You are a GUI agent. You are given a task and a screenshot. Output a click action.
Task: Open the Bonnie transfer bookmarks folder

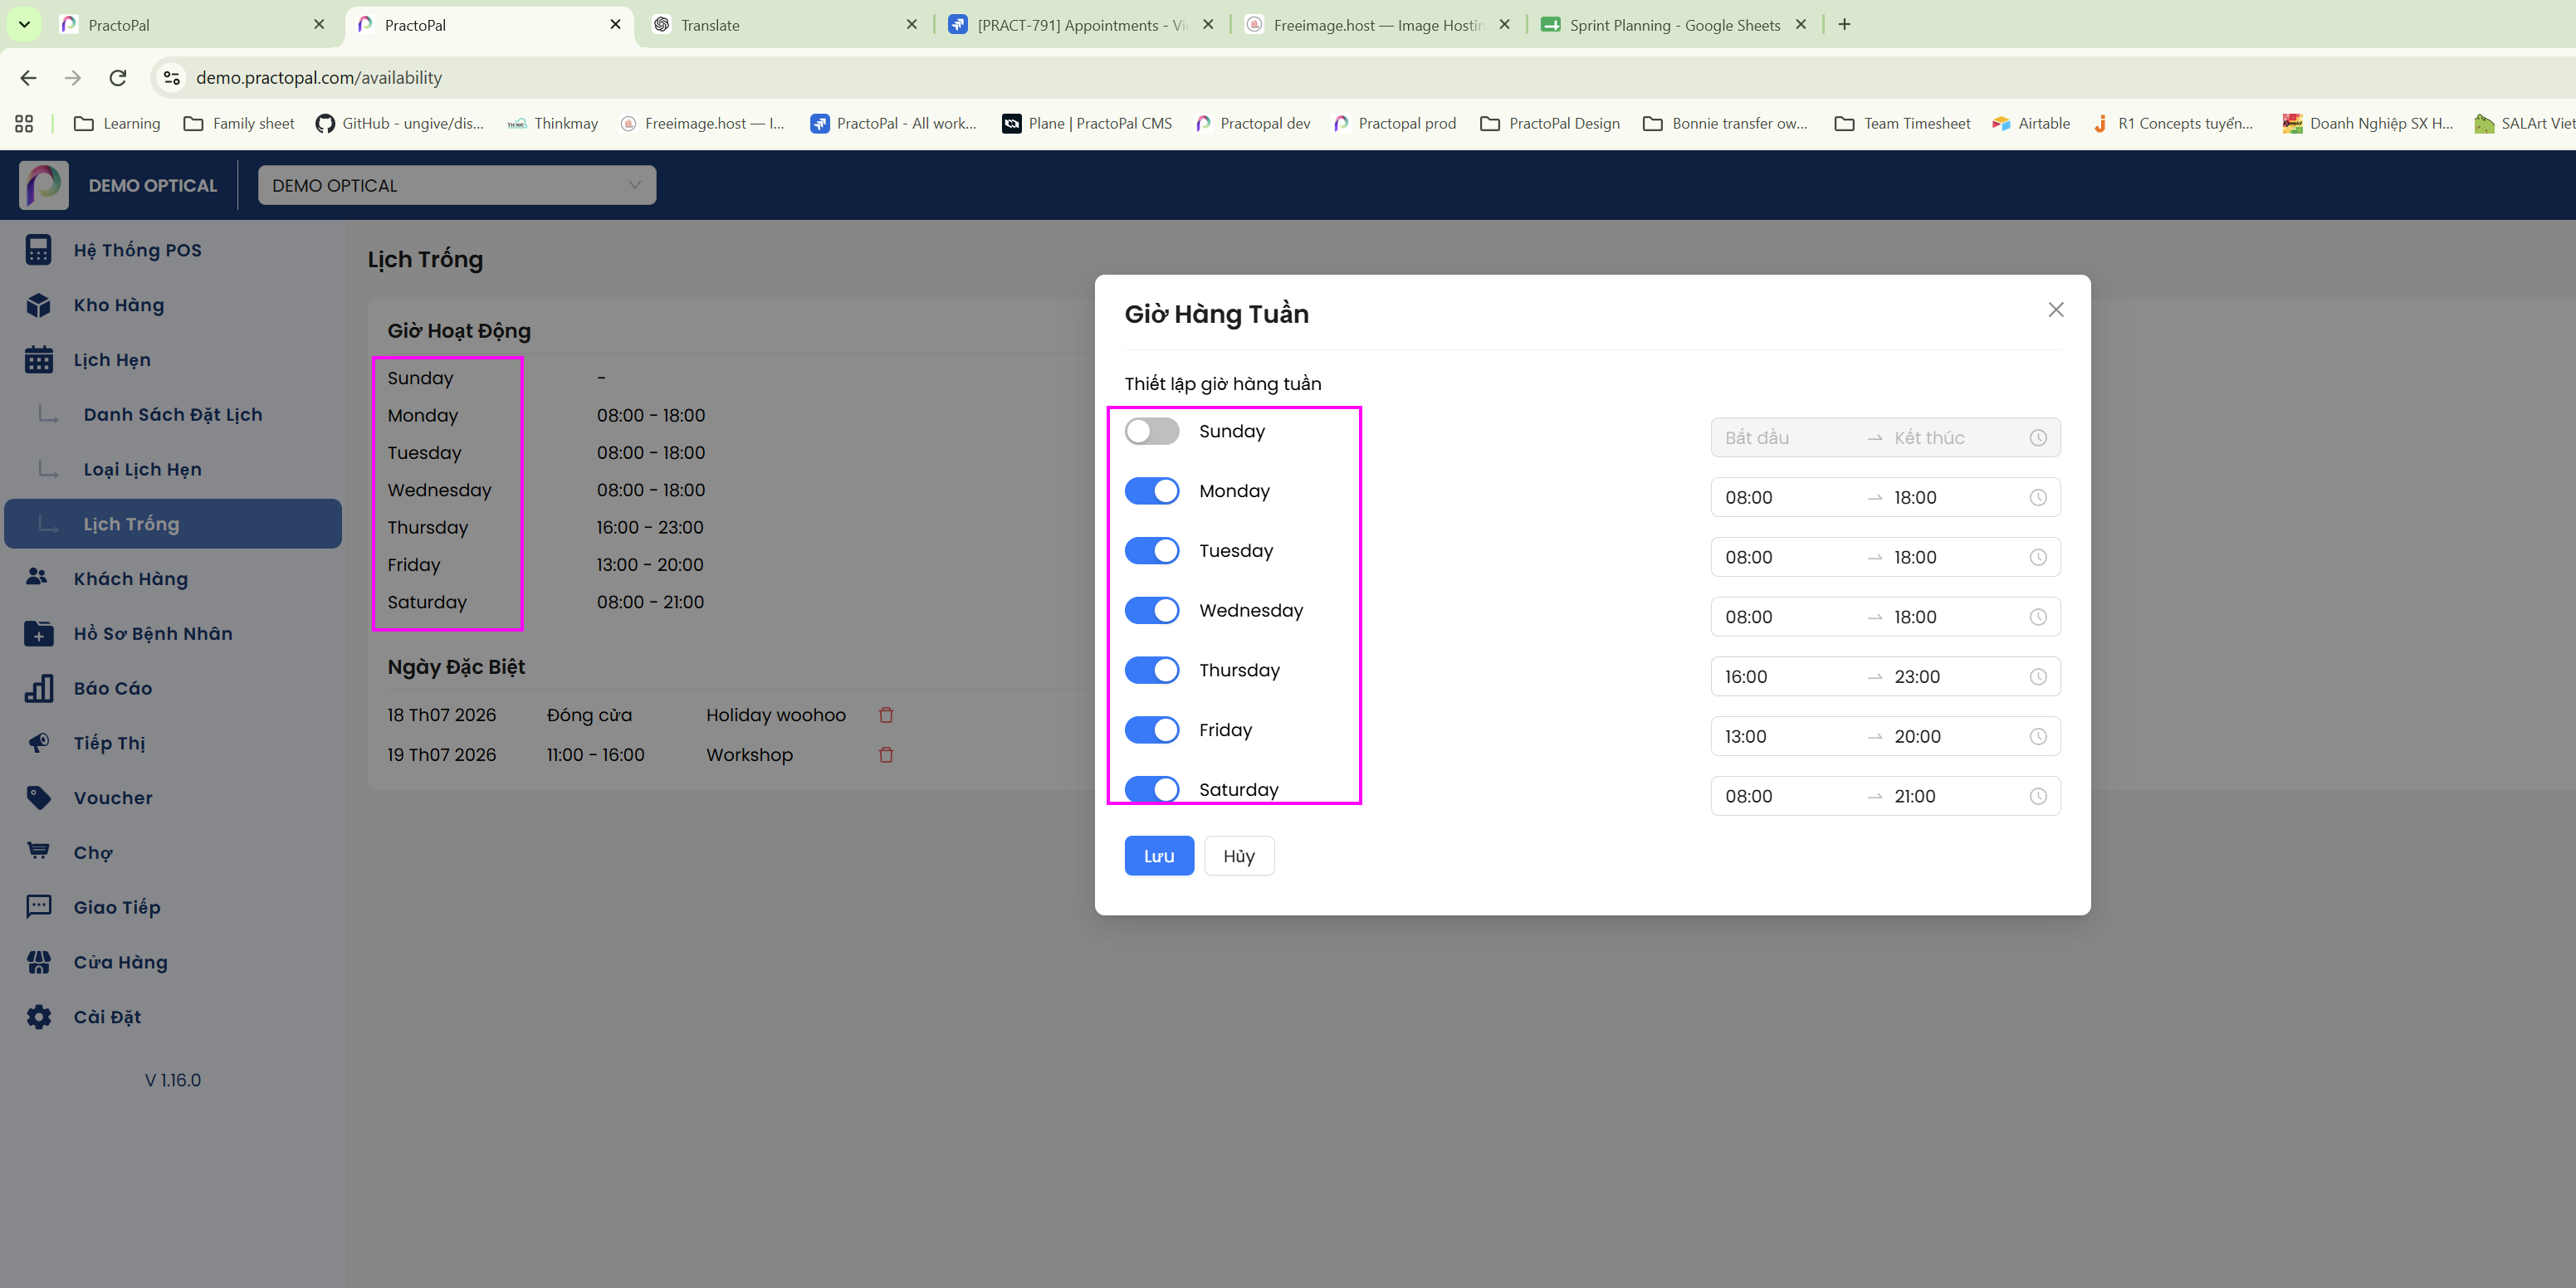click(x=1725, y=124)
